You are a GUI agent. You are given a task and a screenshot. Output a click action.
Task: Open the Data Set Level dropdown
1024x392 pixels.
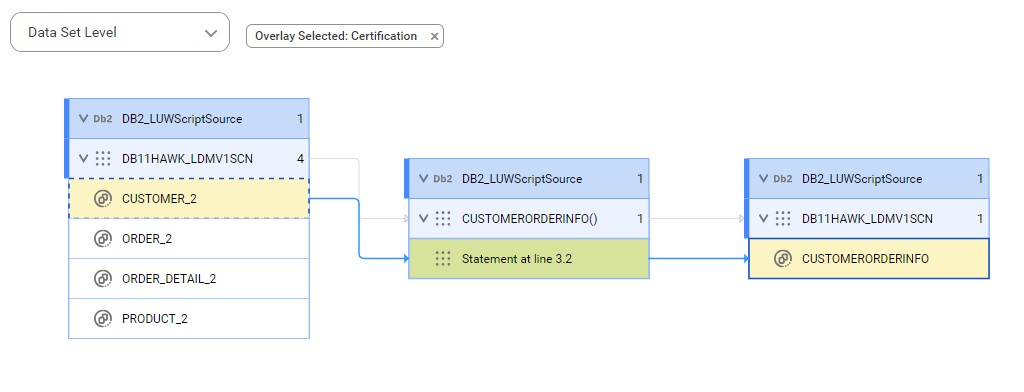120,32
